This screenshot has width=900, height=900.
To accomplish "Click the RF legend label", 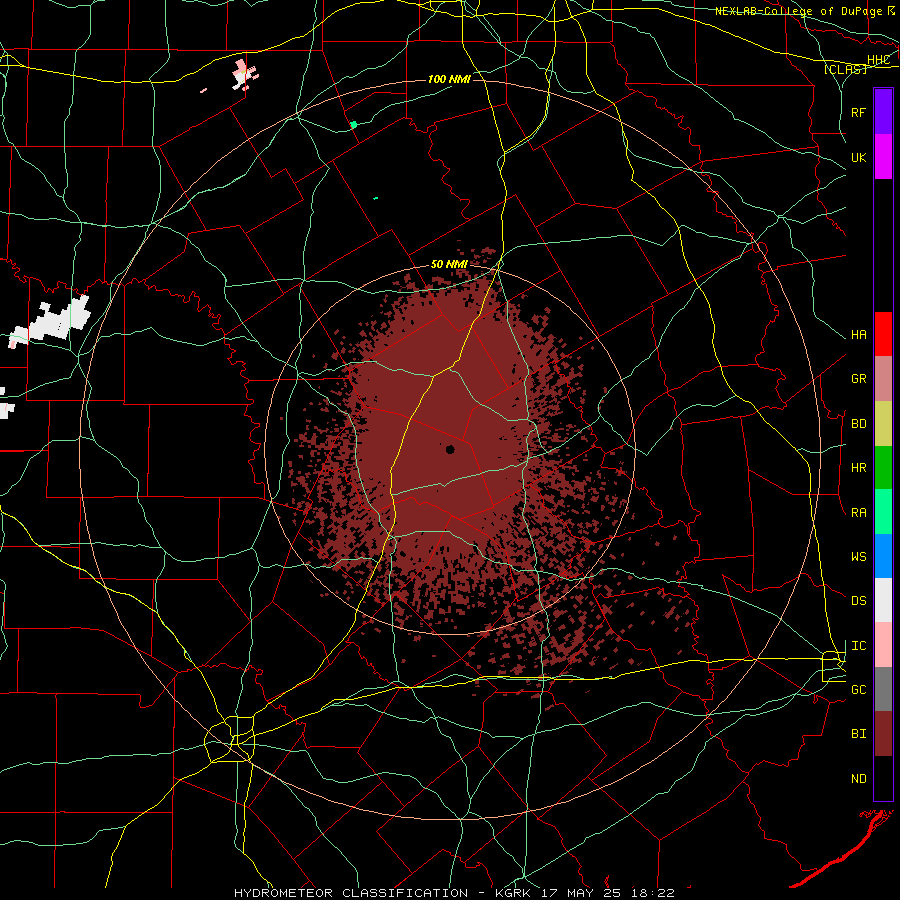I will point(858,112).
